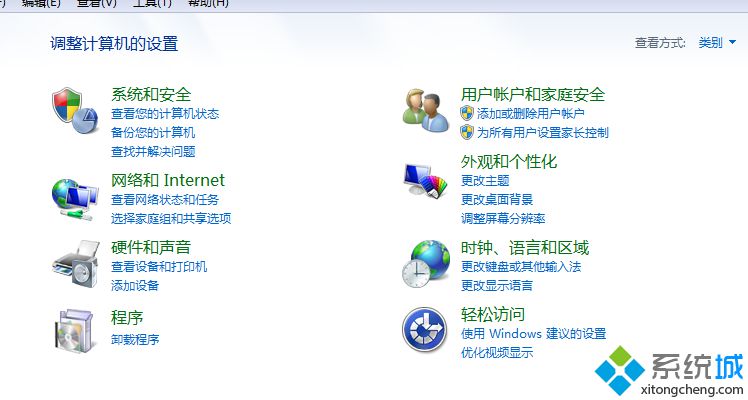Click the Programs disc box icon
Screen dimensions: 748x400
click(x=74, y=331)
